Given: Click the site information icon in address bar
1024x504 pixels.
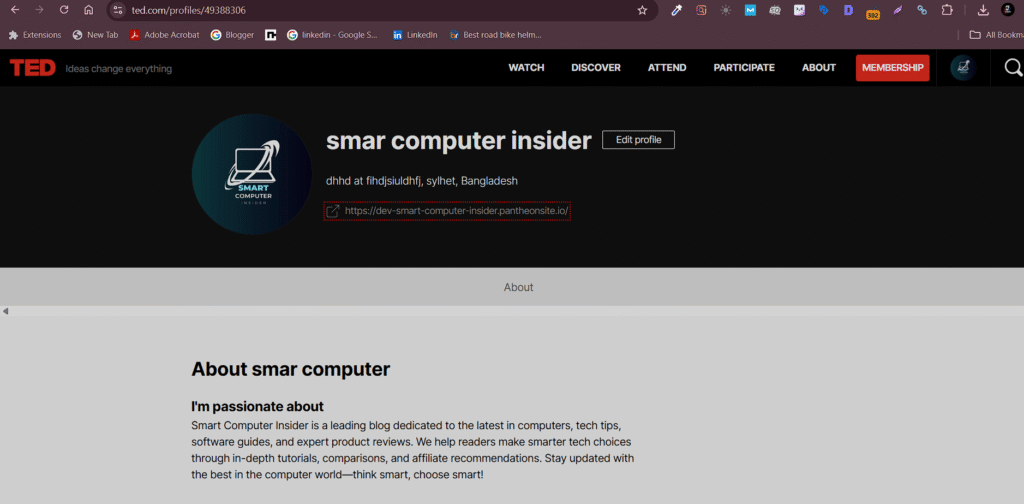Looking at the screenshot, I should point(117,10).
